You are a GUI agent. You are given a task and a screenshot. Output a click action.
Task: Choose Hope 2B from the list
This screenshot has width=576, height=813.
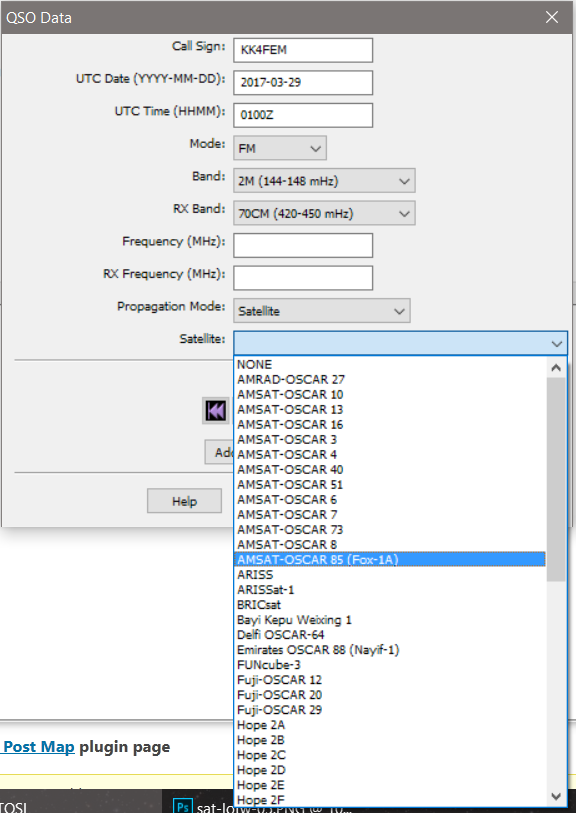[390, 740]
